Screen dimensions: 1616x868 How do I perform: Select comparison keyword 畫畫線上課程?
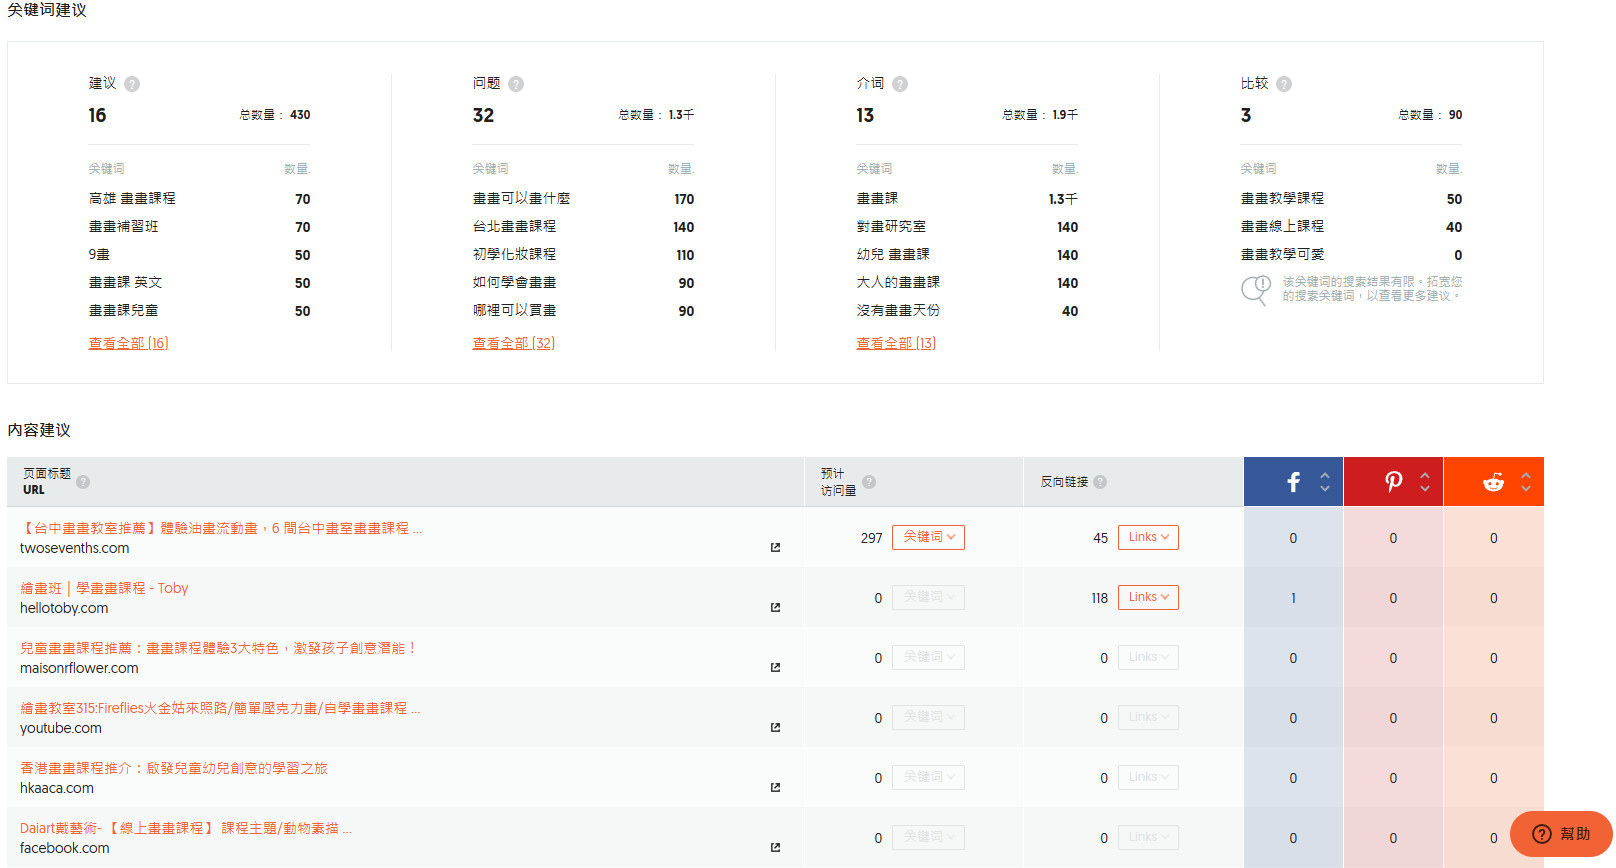tap(1282, 227)
